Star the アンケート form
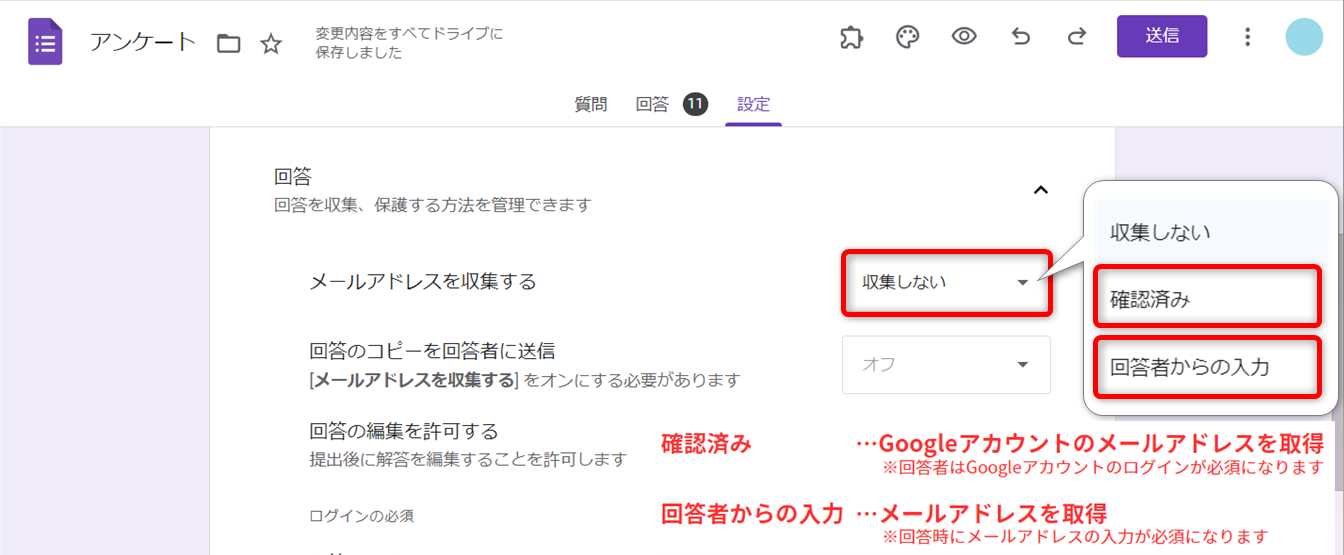Image resolution: width=1344 pixels, height=555 pixels. (x=271, y=43)
